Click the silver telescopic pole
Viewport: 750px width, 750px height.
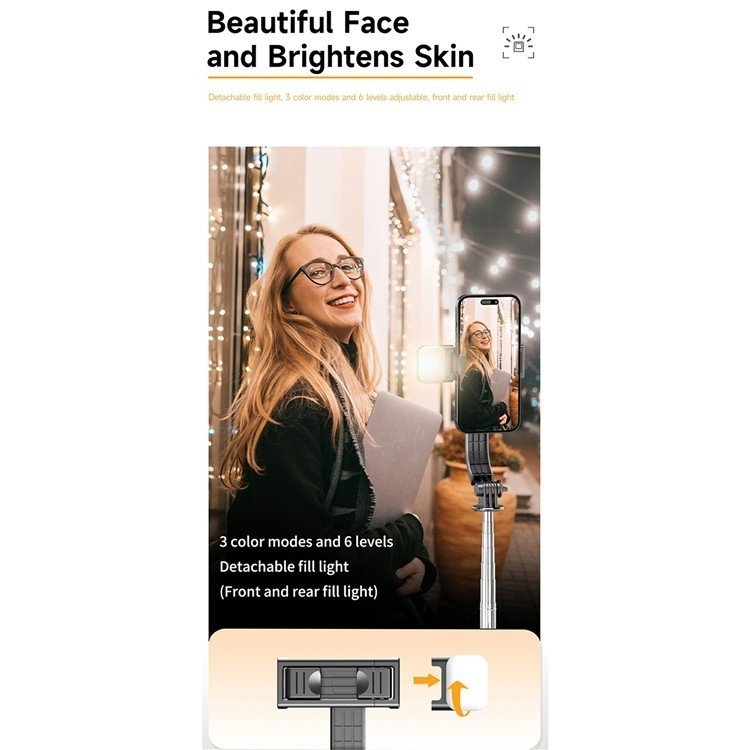487,568
